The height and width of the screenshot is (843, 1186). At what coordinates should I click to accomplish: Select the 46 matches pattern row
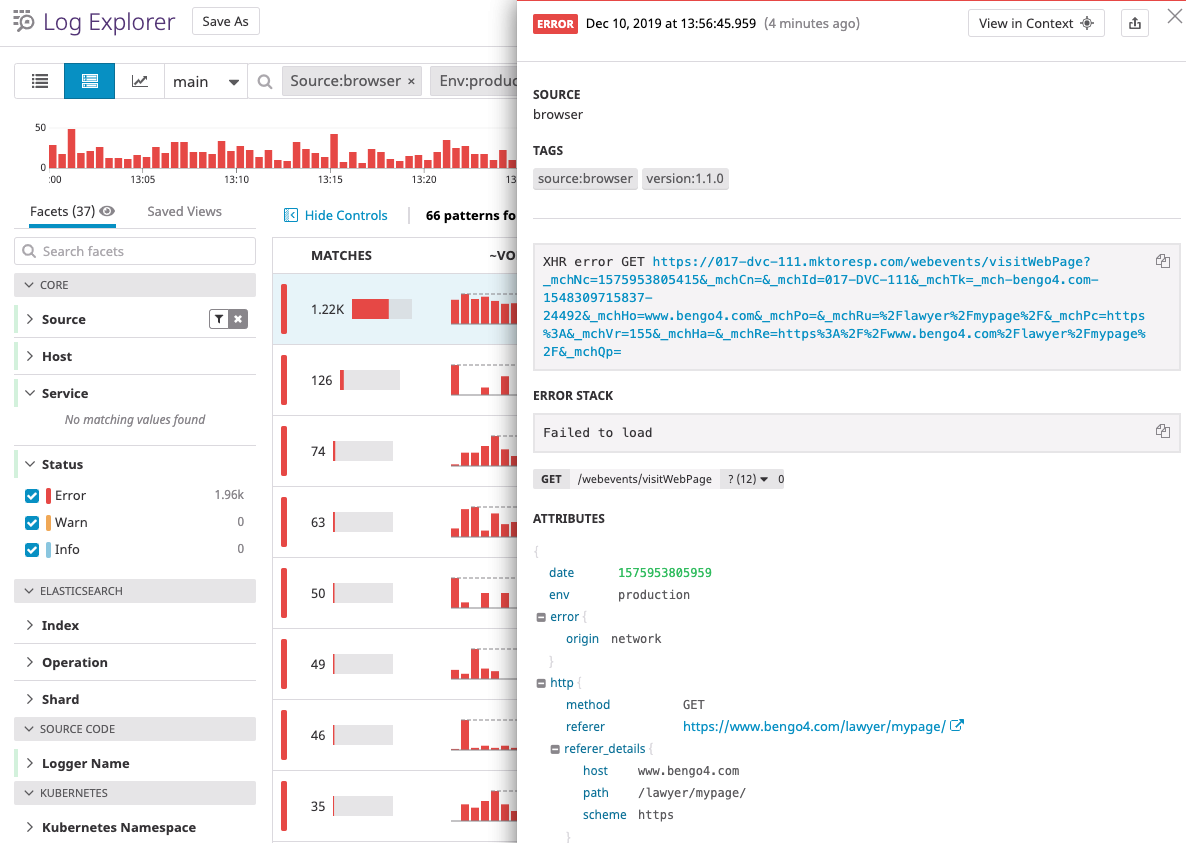click(395, 736)
